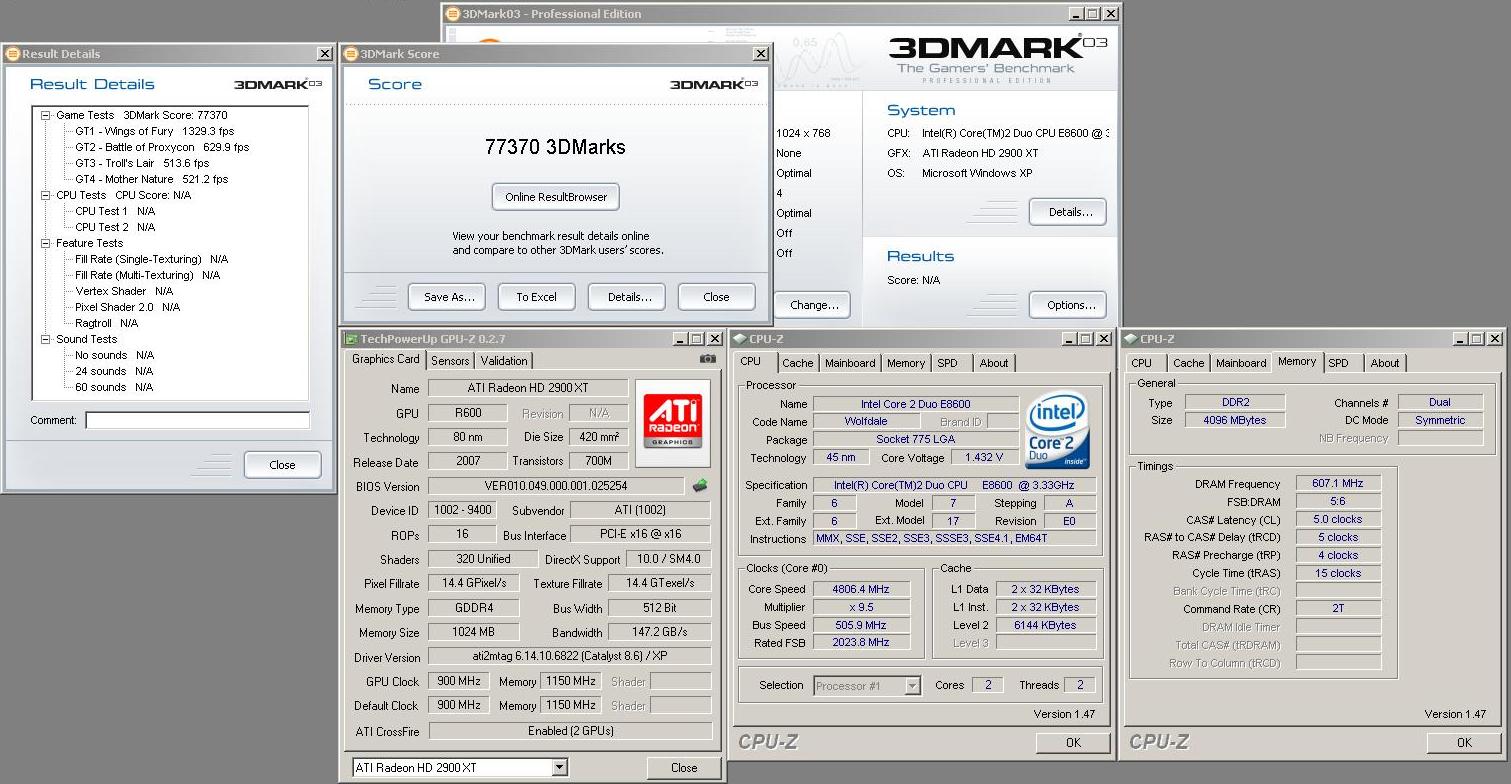
Task: Open Memory tab in CPU-Z CPU window
Action: point(905,363)
